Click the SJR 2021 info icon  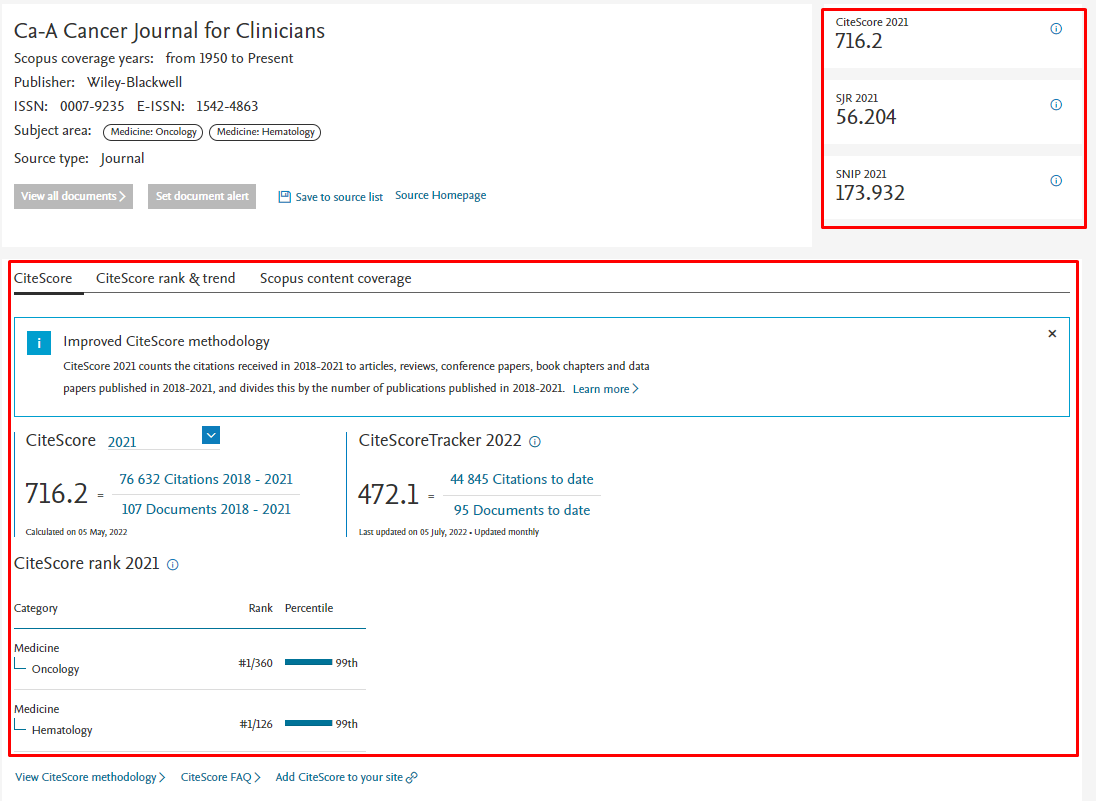click(x=1055, y=104)
